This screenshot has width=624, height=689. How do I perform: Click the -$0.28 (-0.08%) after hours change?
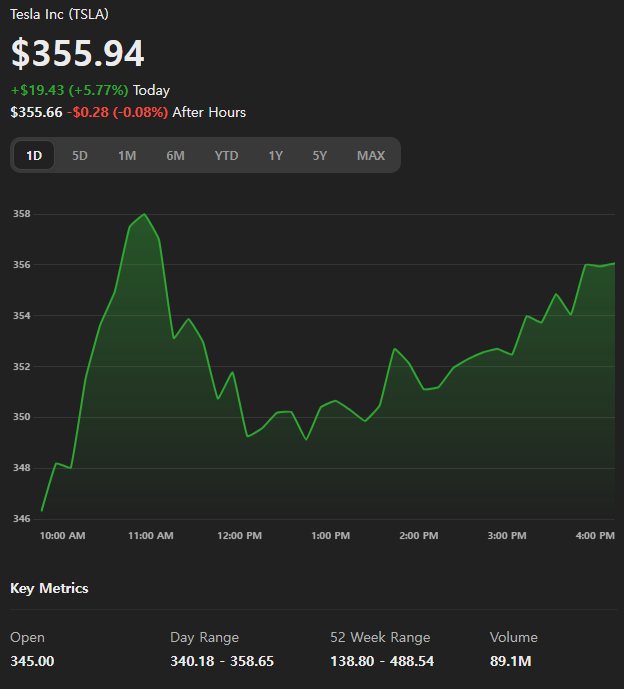coord(117,112)
